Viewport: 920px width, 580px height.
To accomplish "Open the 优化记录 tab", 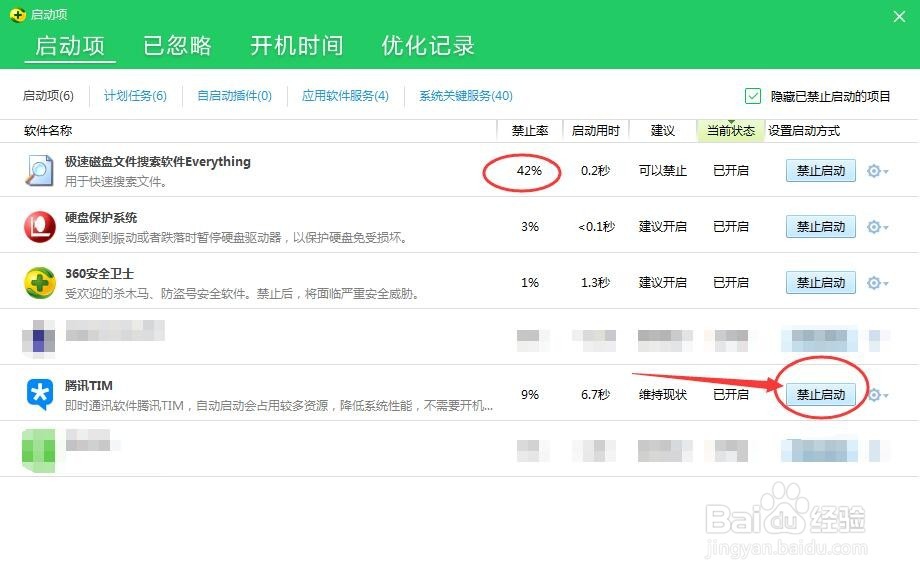I will coord(429,45).
